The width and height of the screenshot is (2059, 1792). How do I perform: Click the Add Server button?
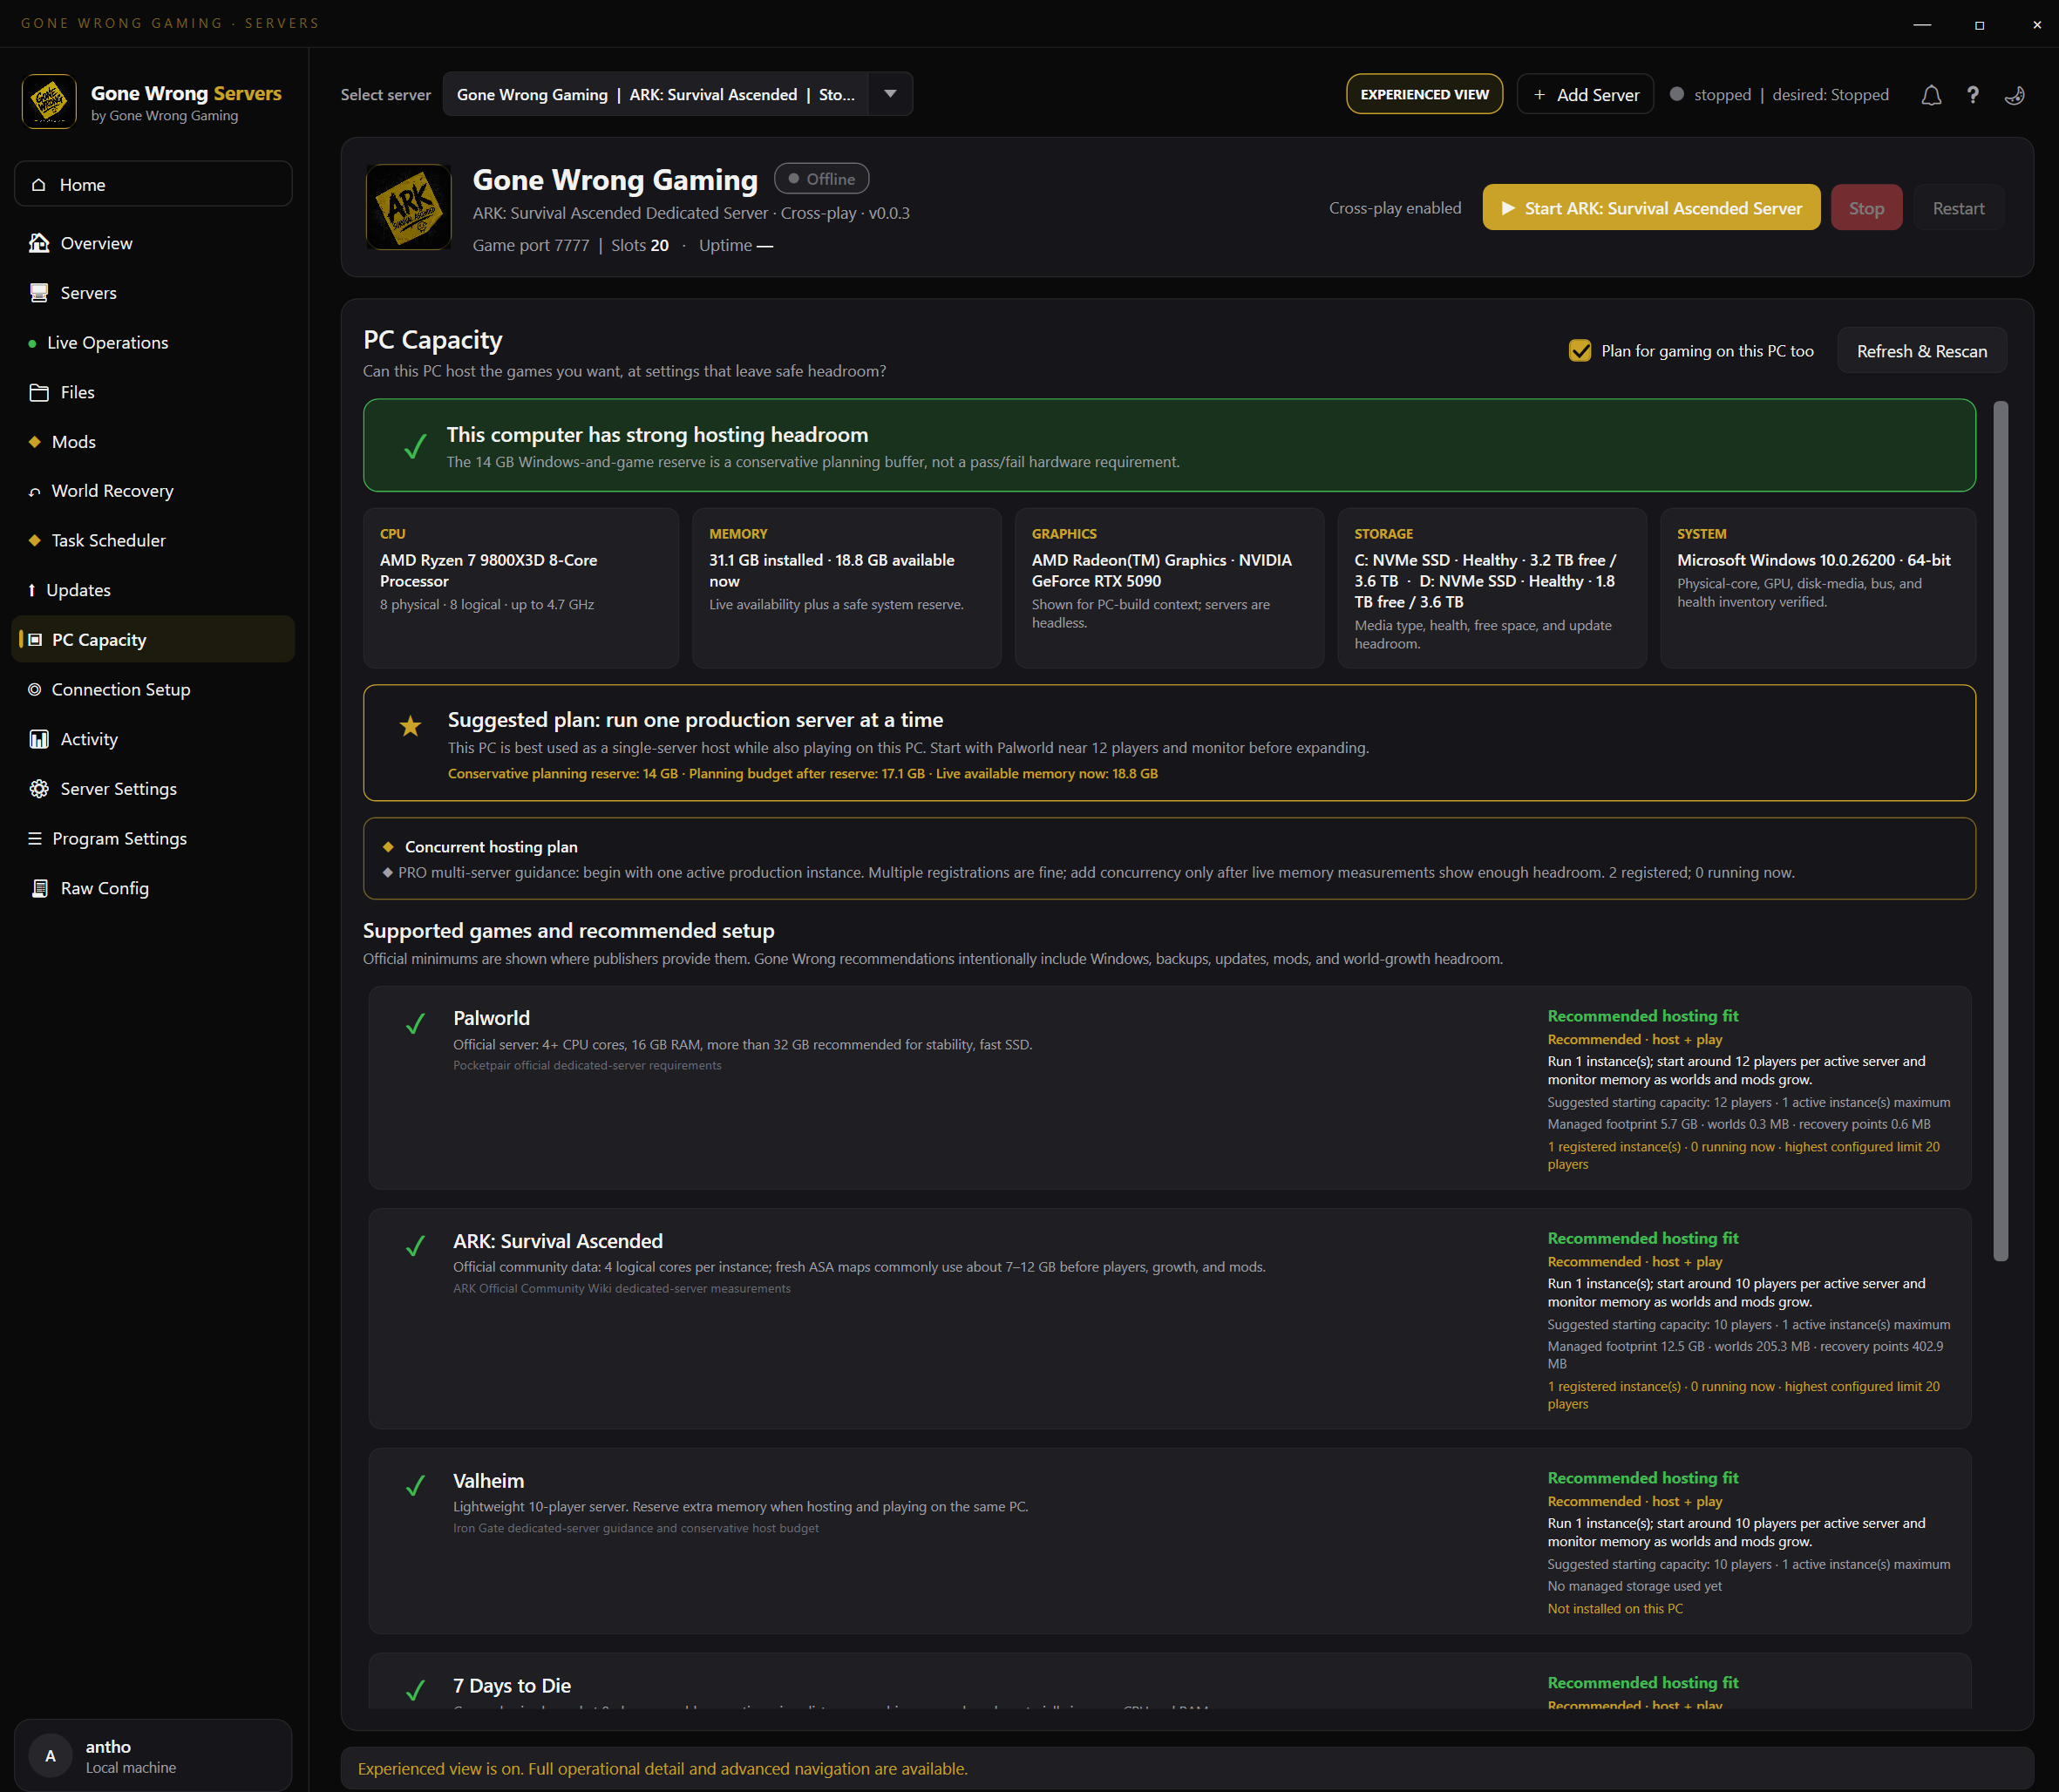click(x=1585, y=94)
